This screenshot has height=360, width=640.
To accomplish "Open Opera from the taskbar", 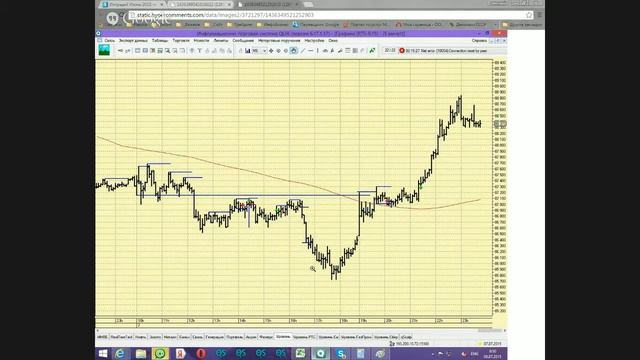I will [200, 353].
